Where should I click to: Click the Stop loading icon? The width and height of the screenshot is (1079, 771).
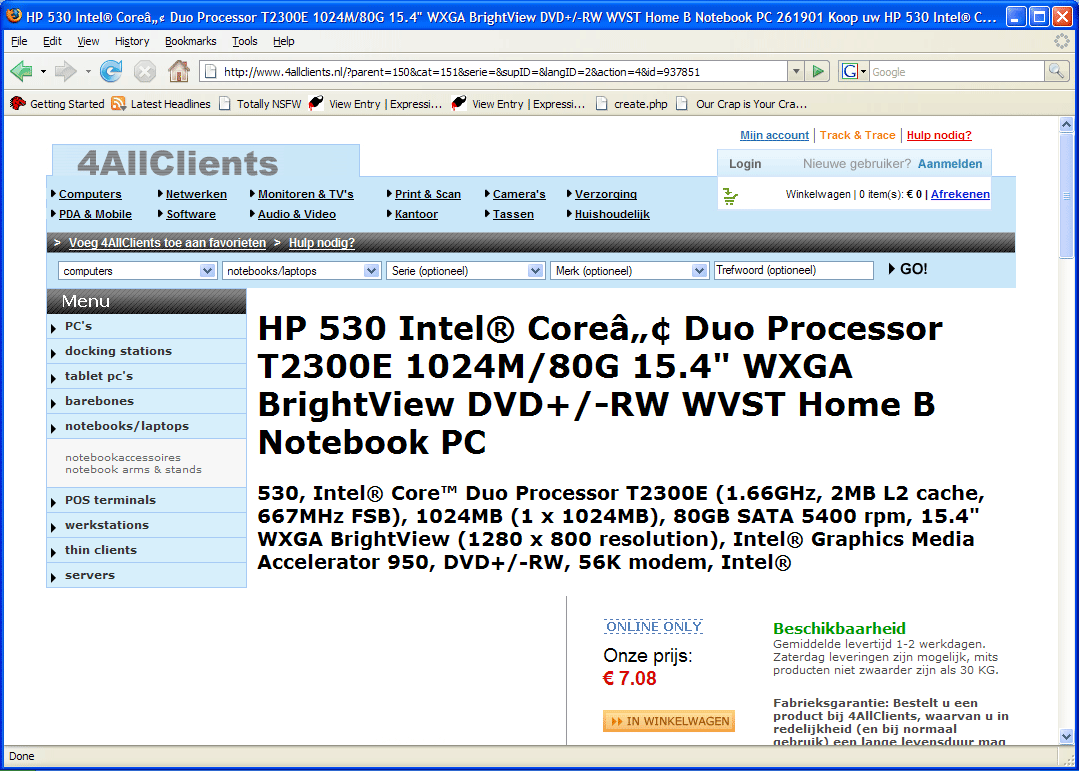point(145,71)
